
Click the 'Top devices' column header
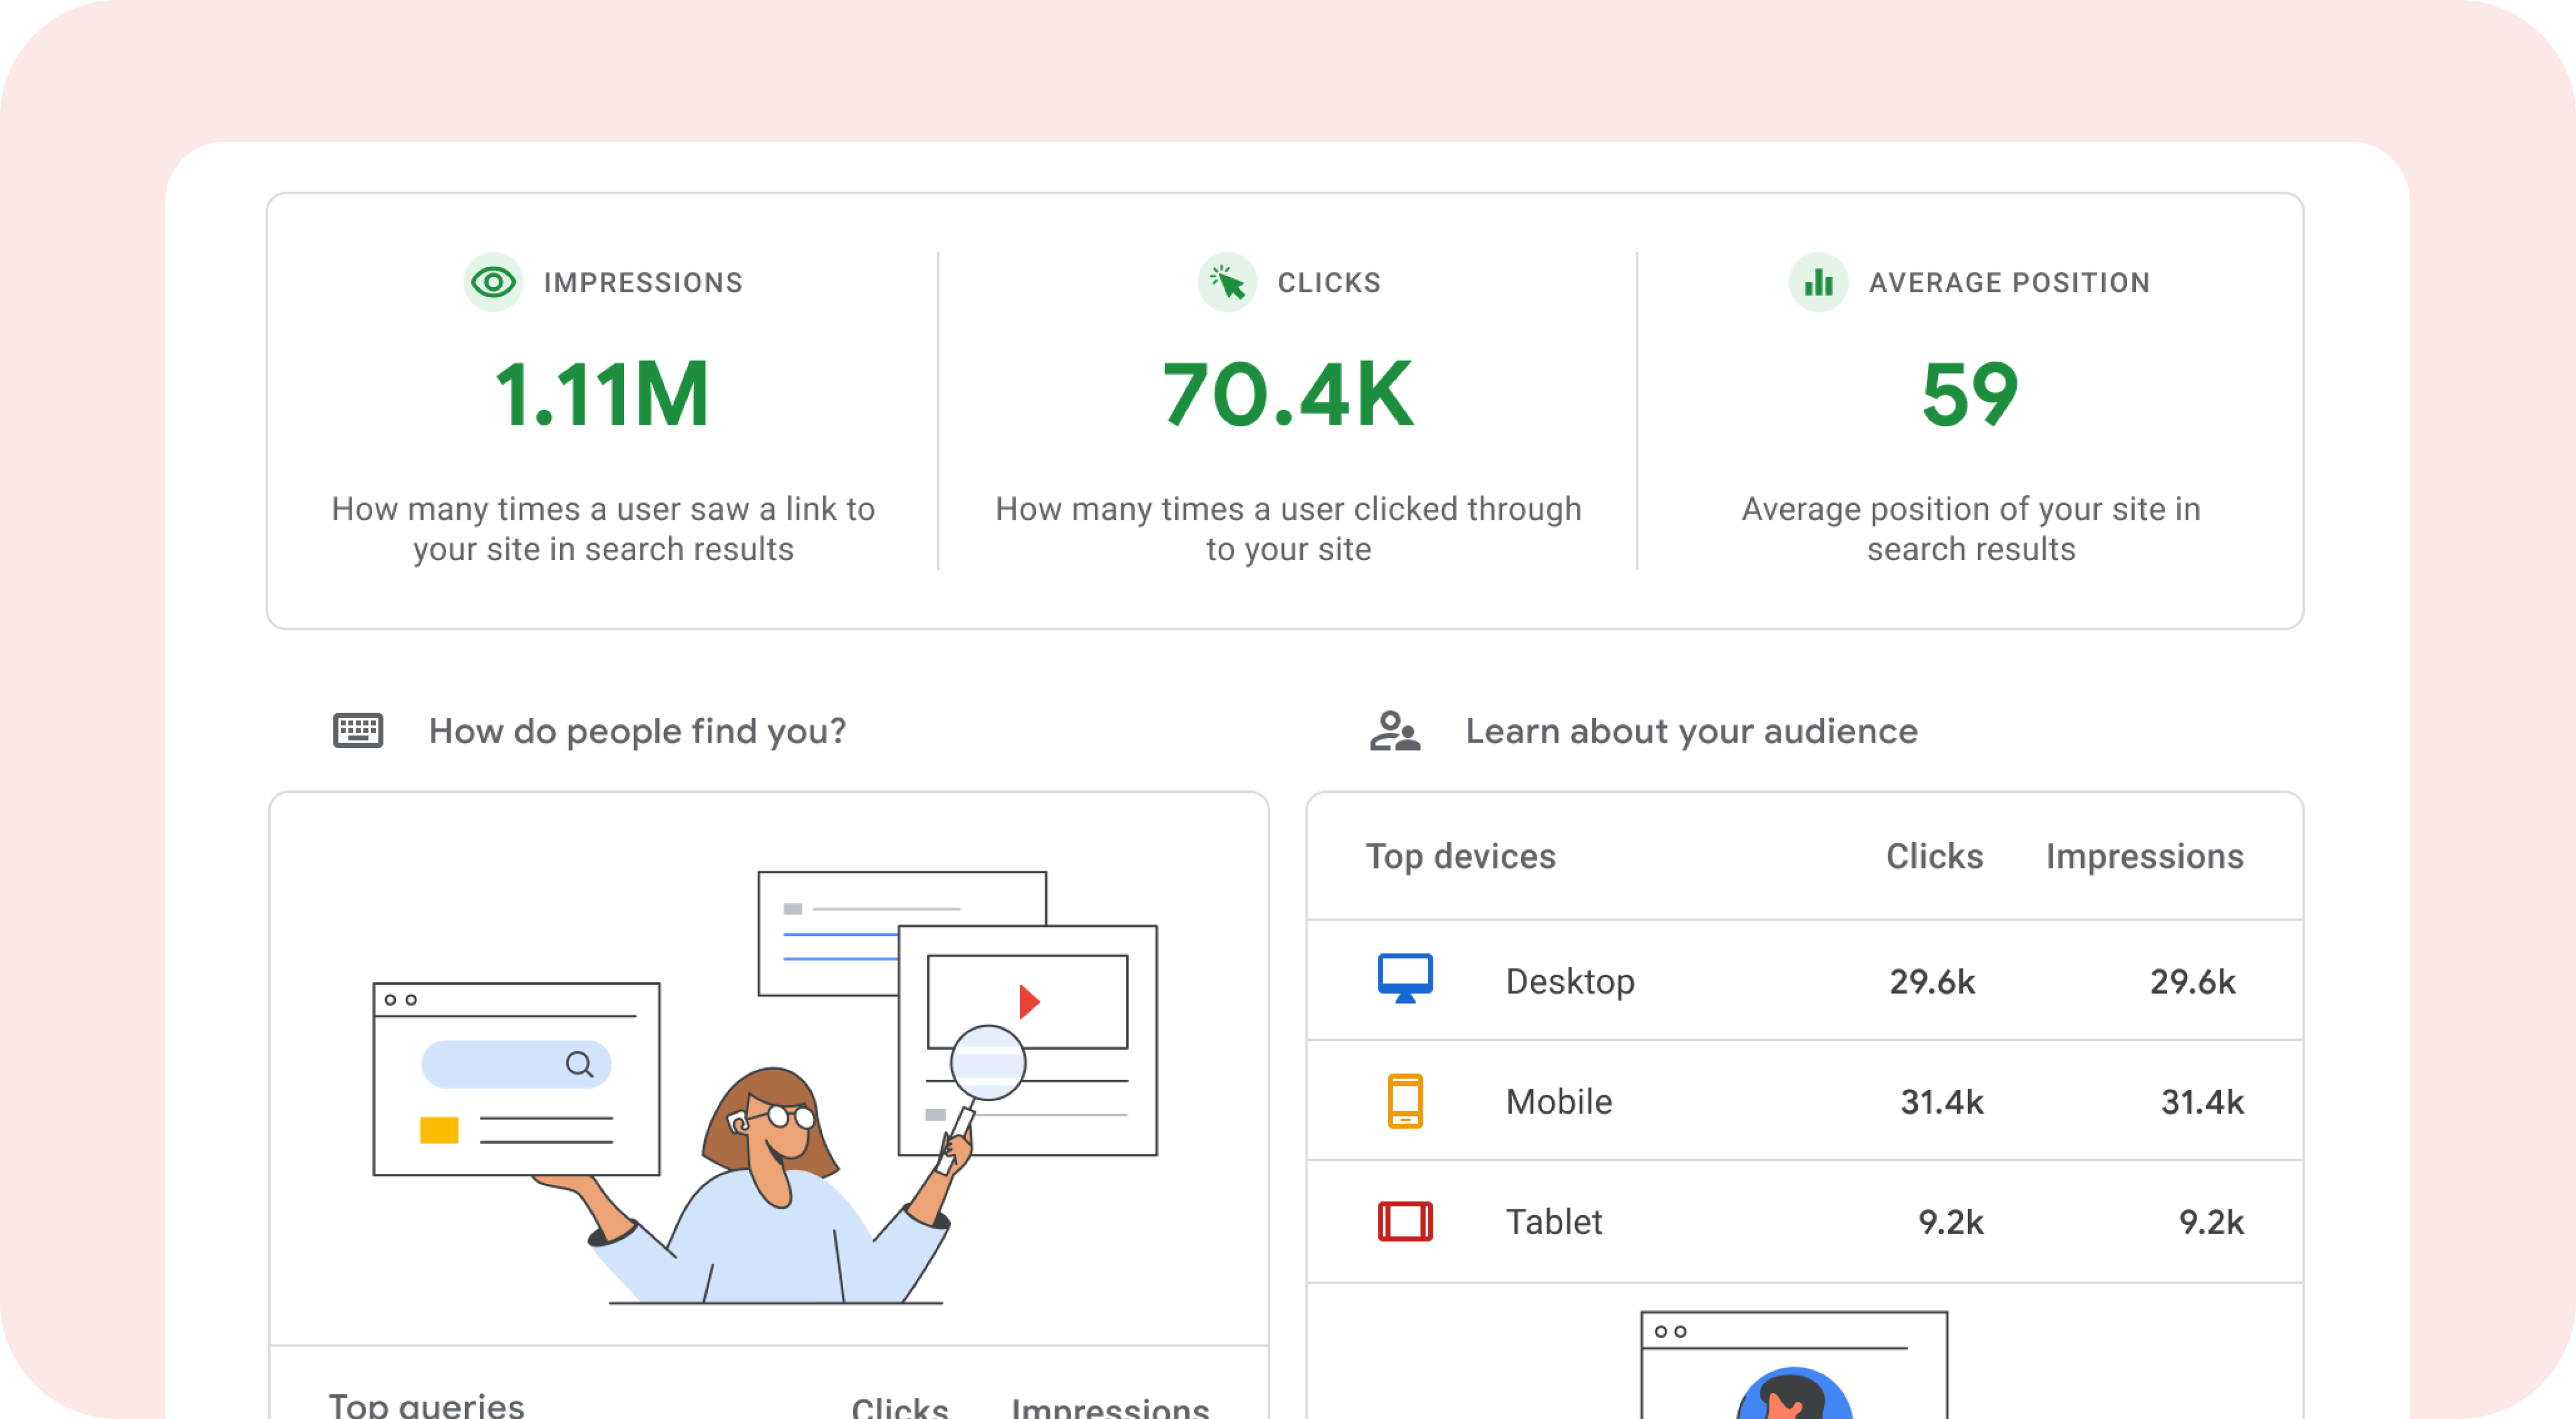click(1460, 856)
